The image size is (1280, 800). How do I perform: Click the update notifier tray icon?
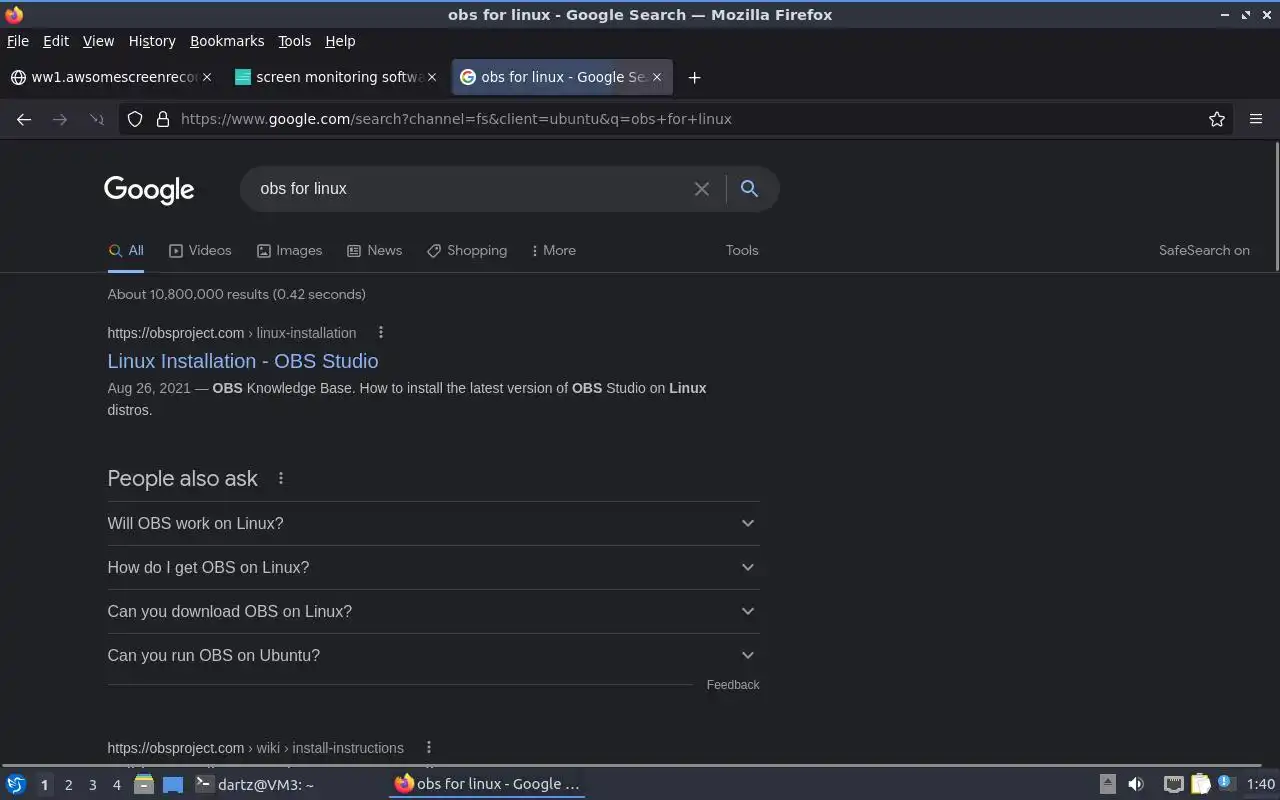coord(1226,783)
